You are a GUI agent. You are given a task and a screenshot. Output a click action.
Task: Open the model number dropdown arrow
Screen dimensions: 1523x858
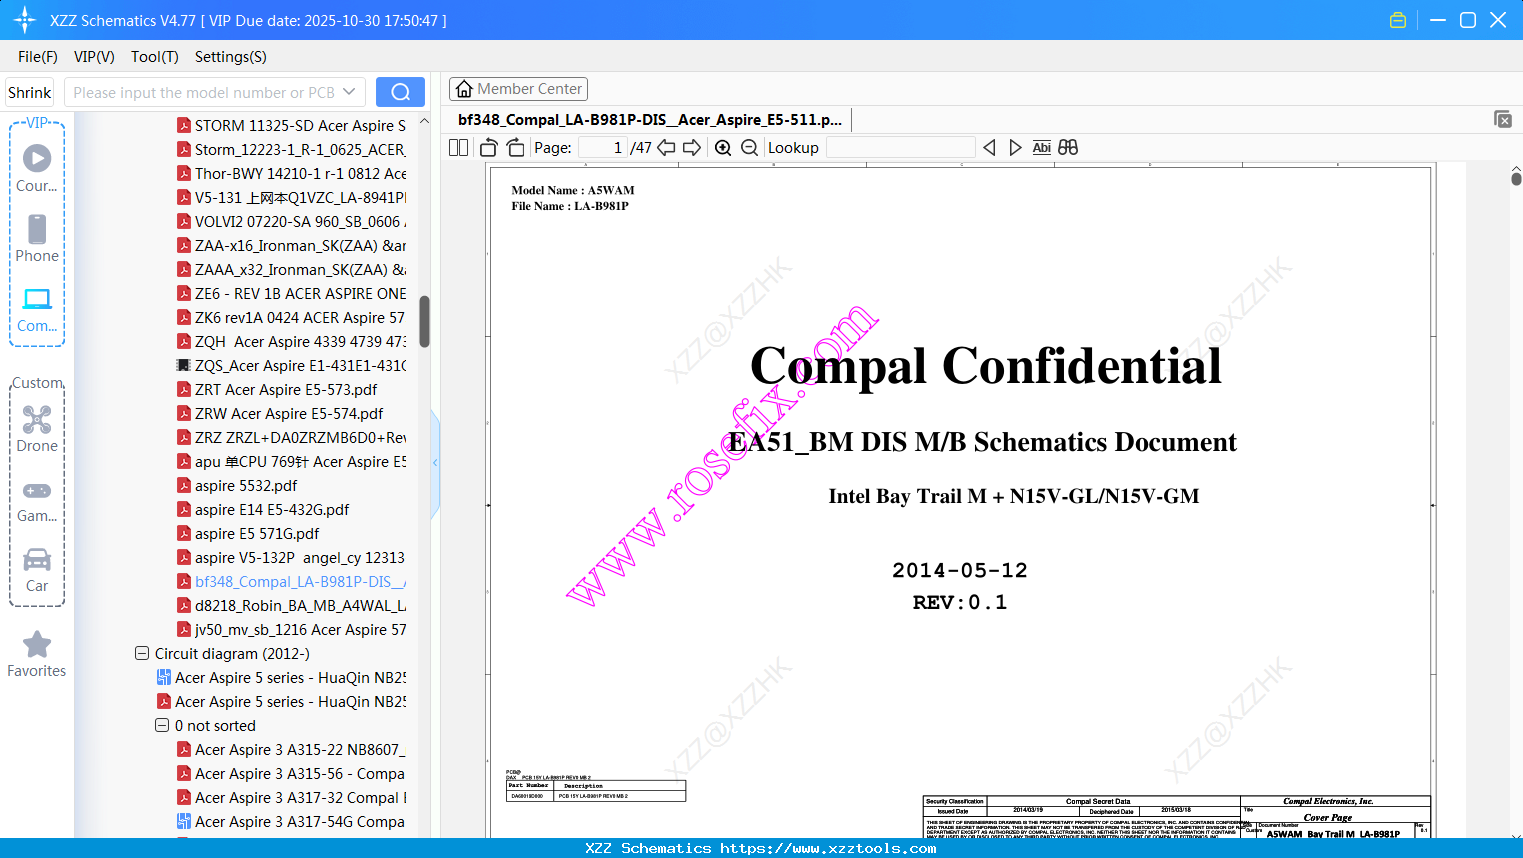pyautogui.click(x=349, y=92)
